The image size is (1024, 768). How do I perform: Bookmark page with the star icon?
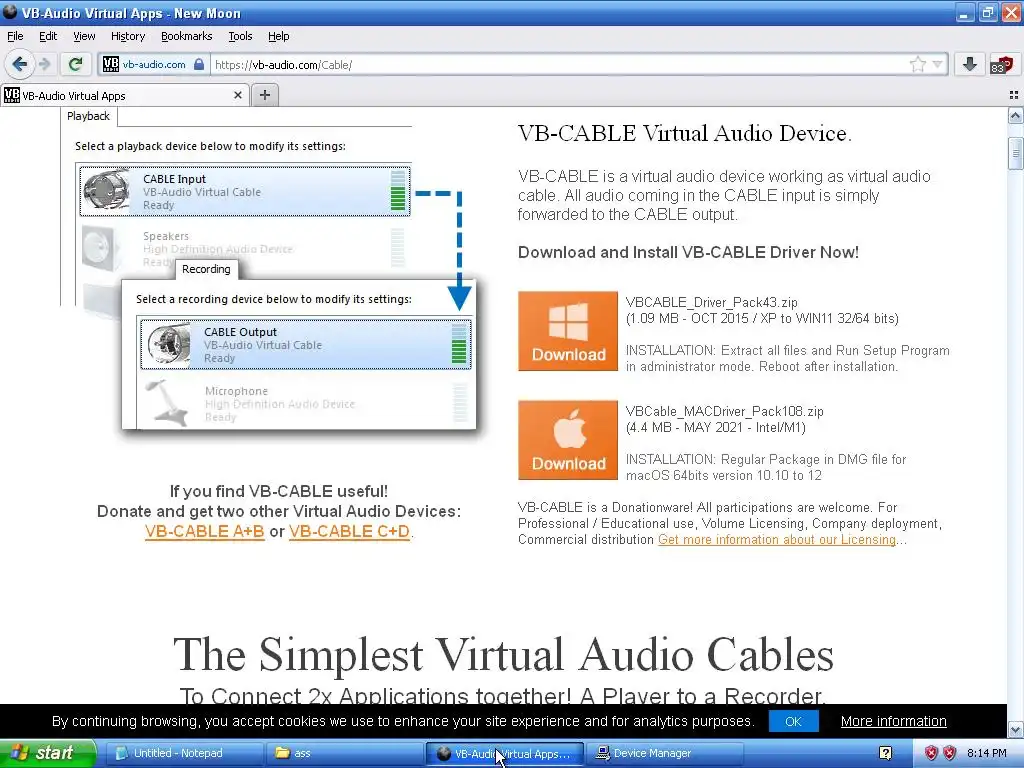coord(918,64)
